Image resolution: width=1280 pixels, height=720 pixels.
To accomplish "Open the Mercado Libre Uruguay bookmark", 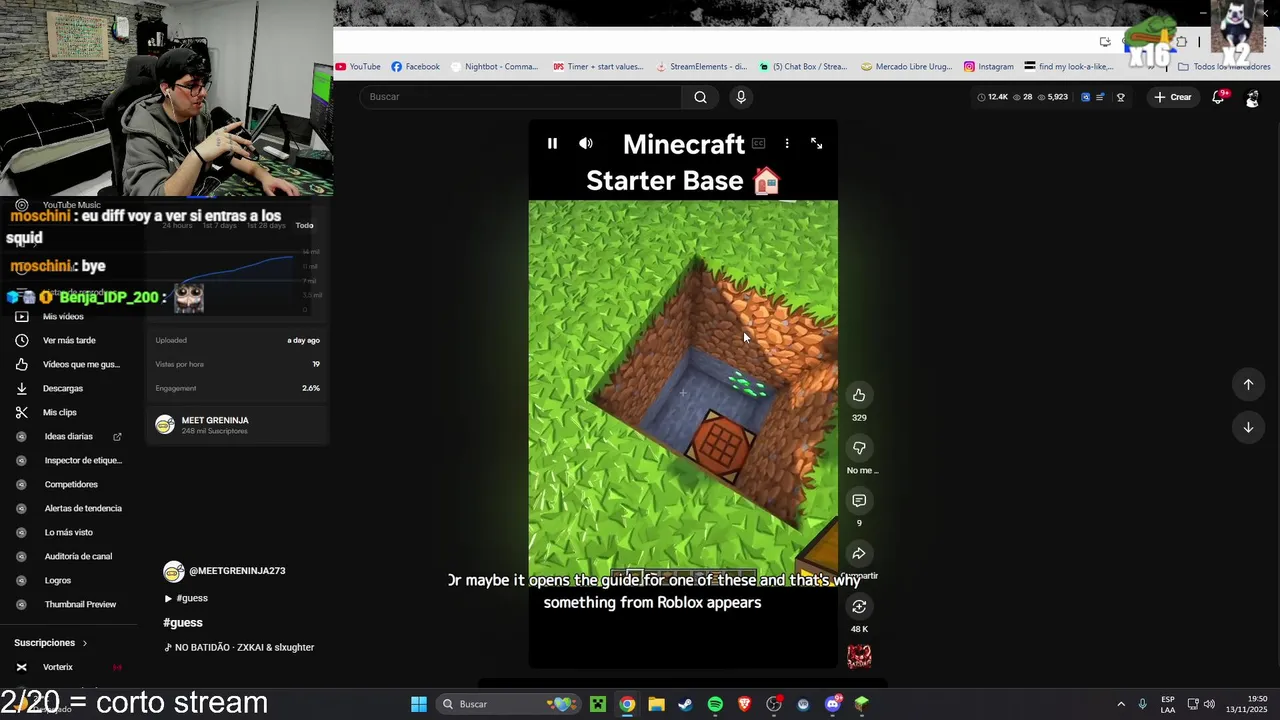I will [907, 67].
